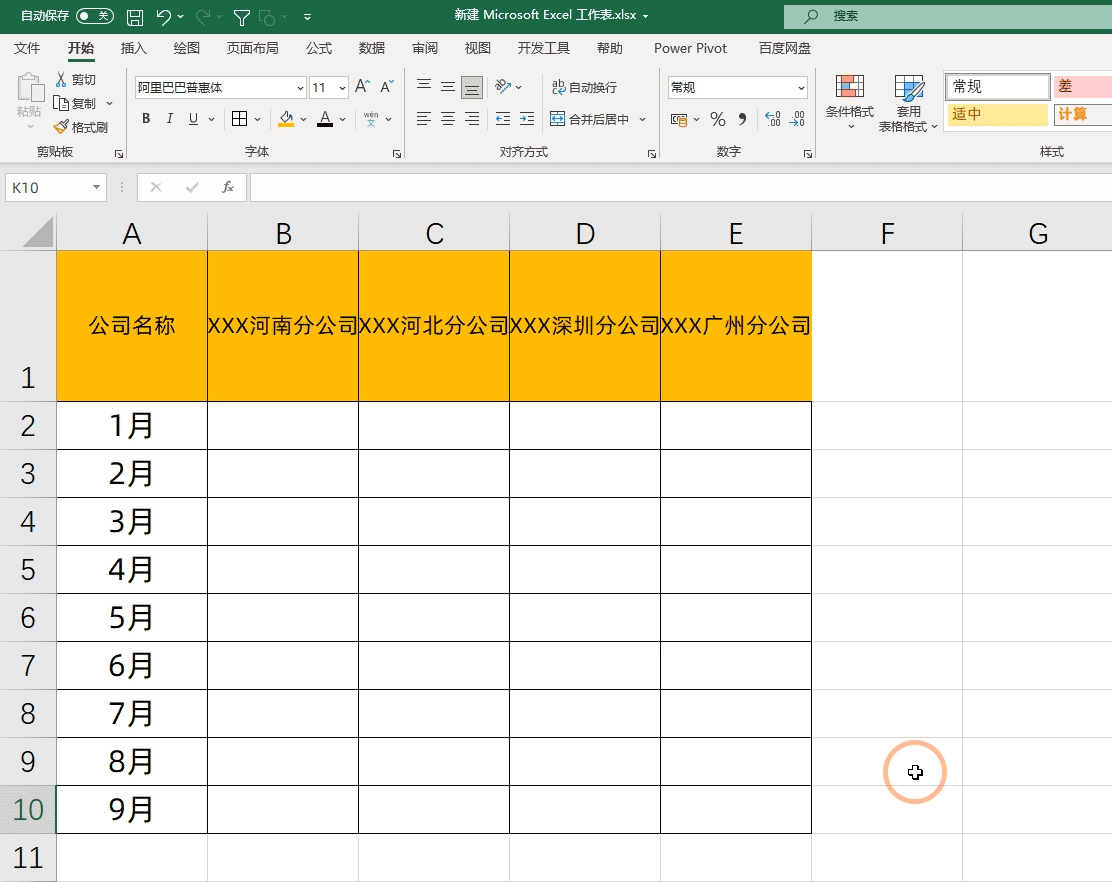1112x882 pixels.
Task: Click the Paste (粘贴) clipboard icon
Action: click(x=29, y=89)
